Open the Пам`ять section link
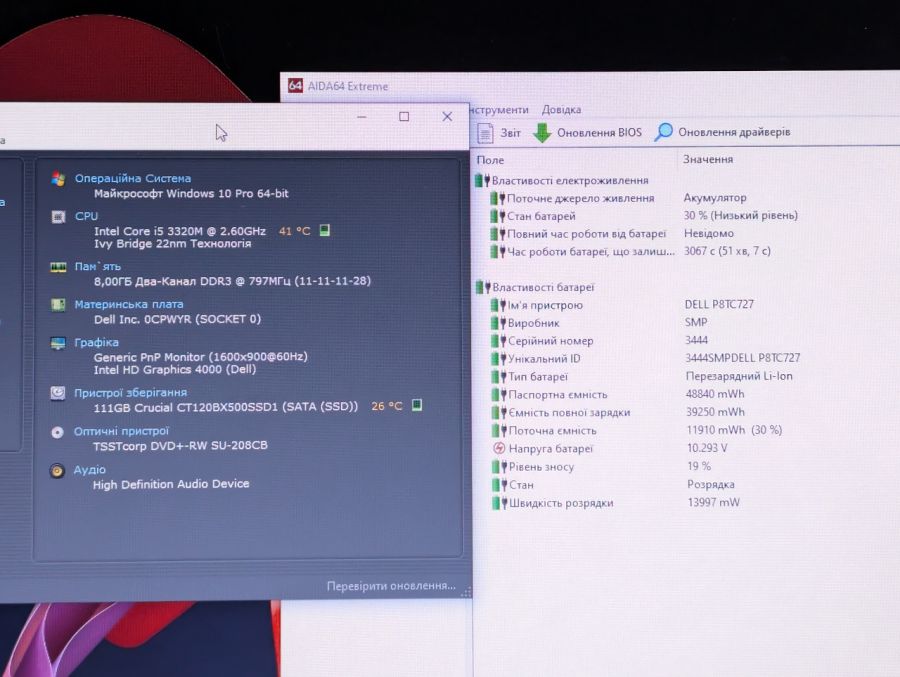 pos(98,266)
